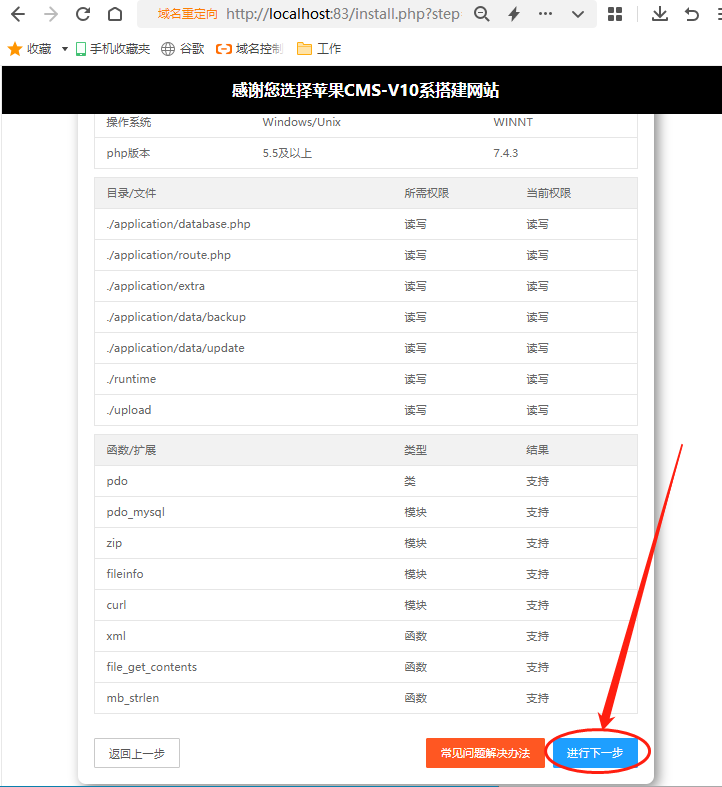Click the undo restore-page arrow icon
The height and width of the screenshot is (787, 722).
692,14
